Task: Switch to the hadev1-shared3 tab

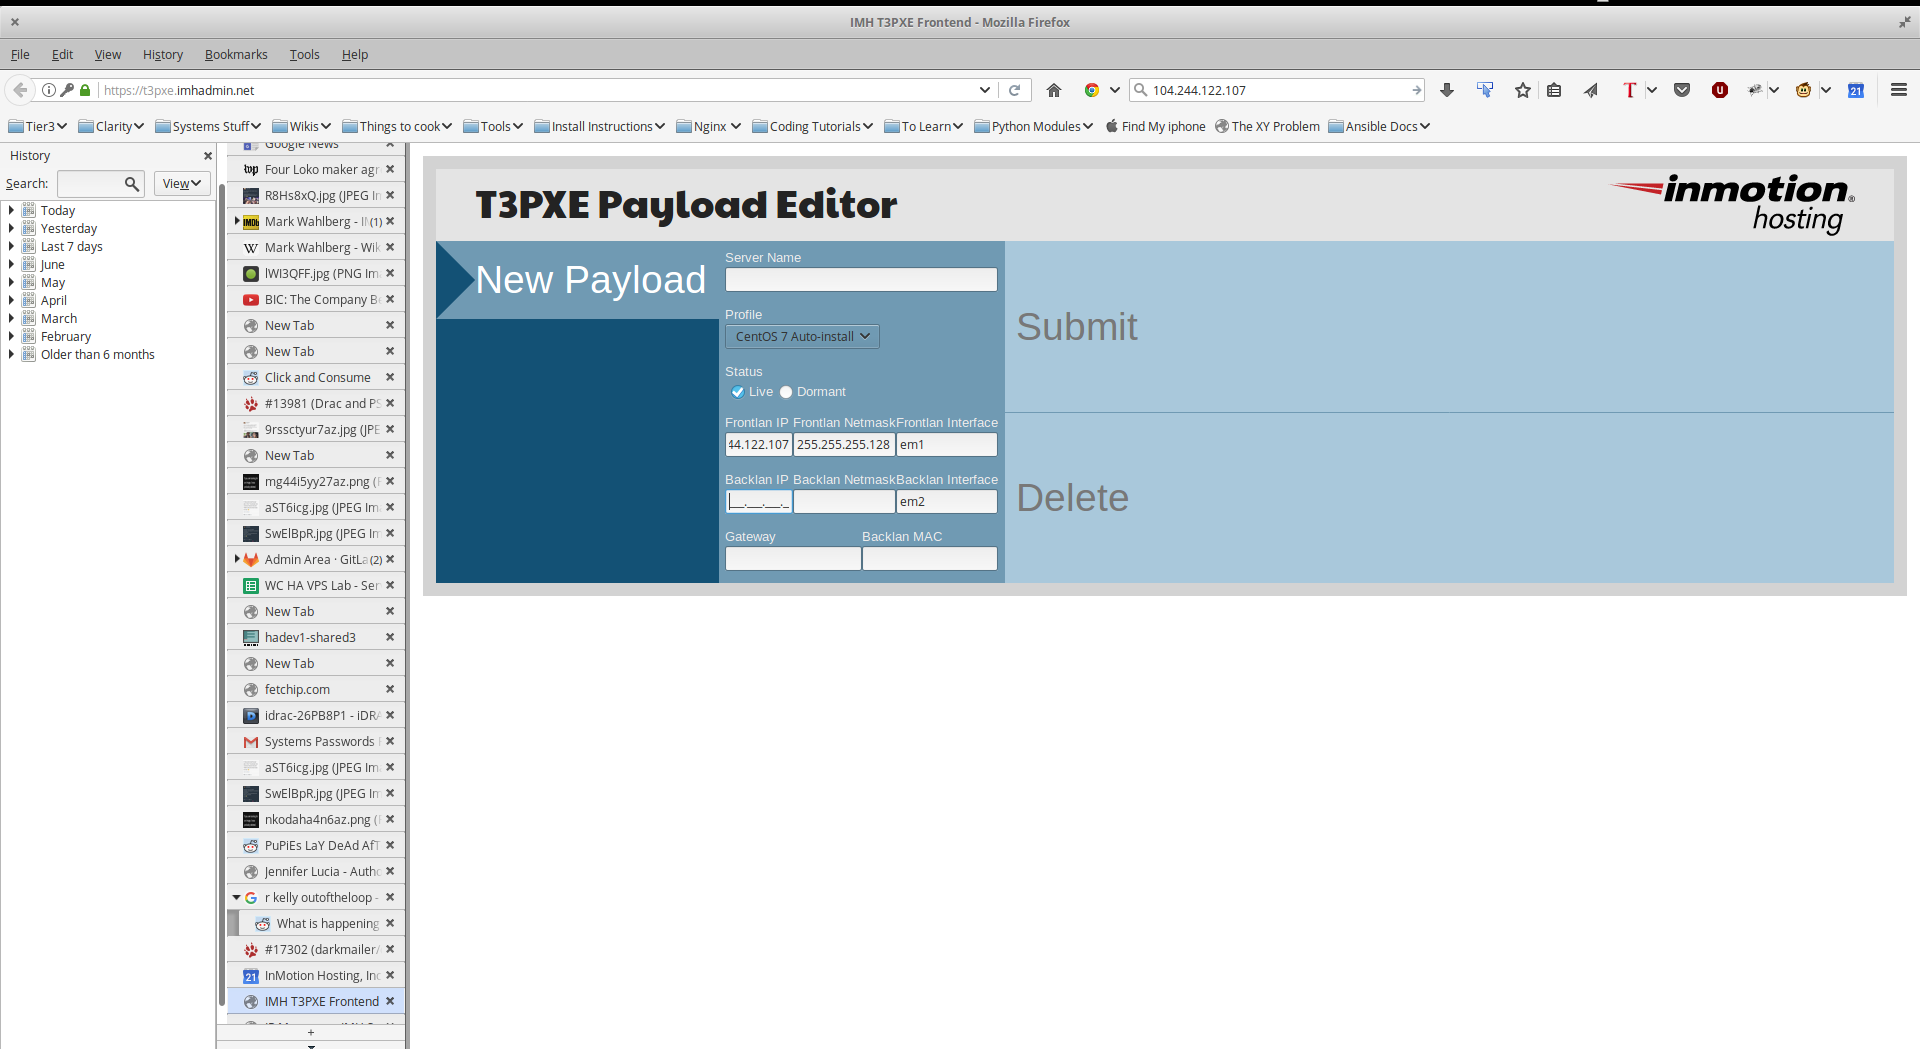Action: click(x=310, y=638)
